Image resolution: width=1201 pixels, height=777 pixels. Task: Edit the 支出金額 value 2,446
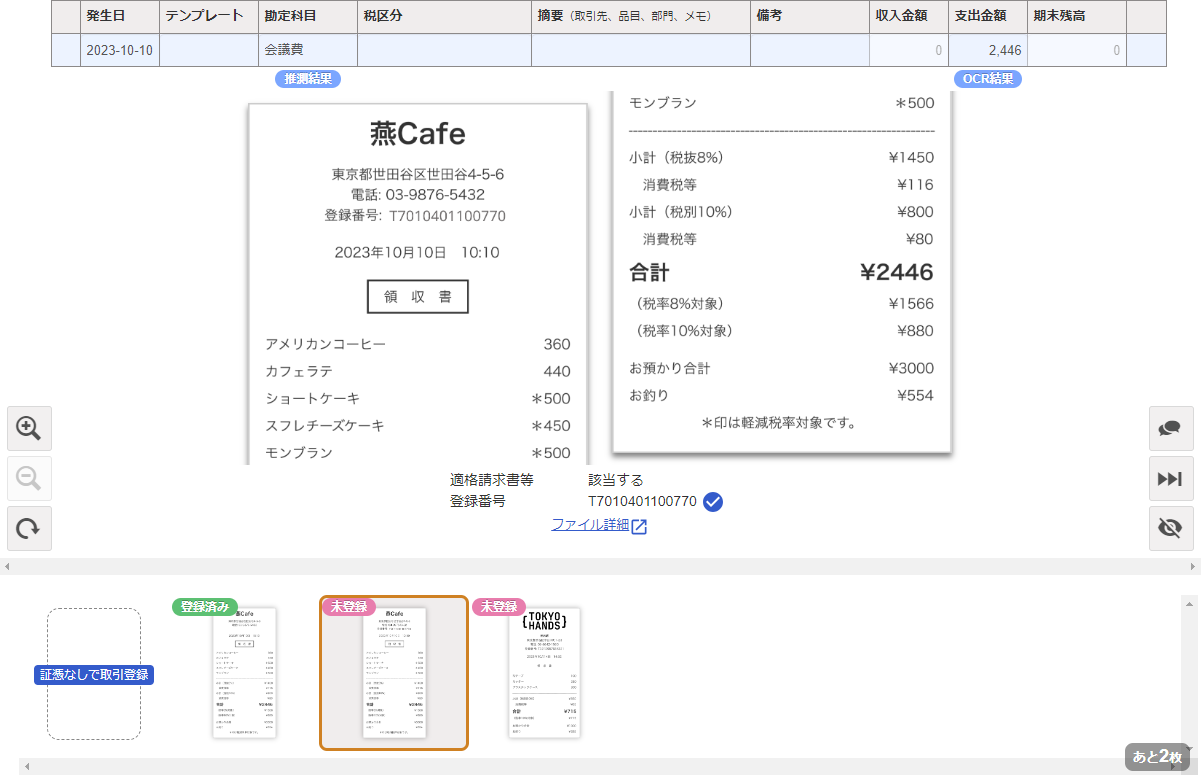tap(988, 50)
